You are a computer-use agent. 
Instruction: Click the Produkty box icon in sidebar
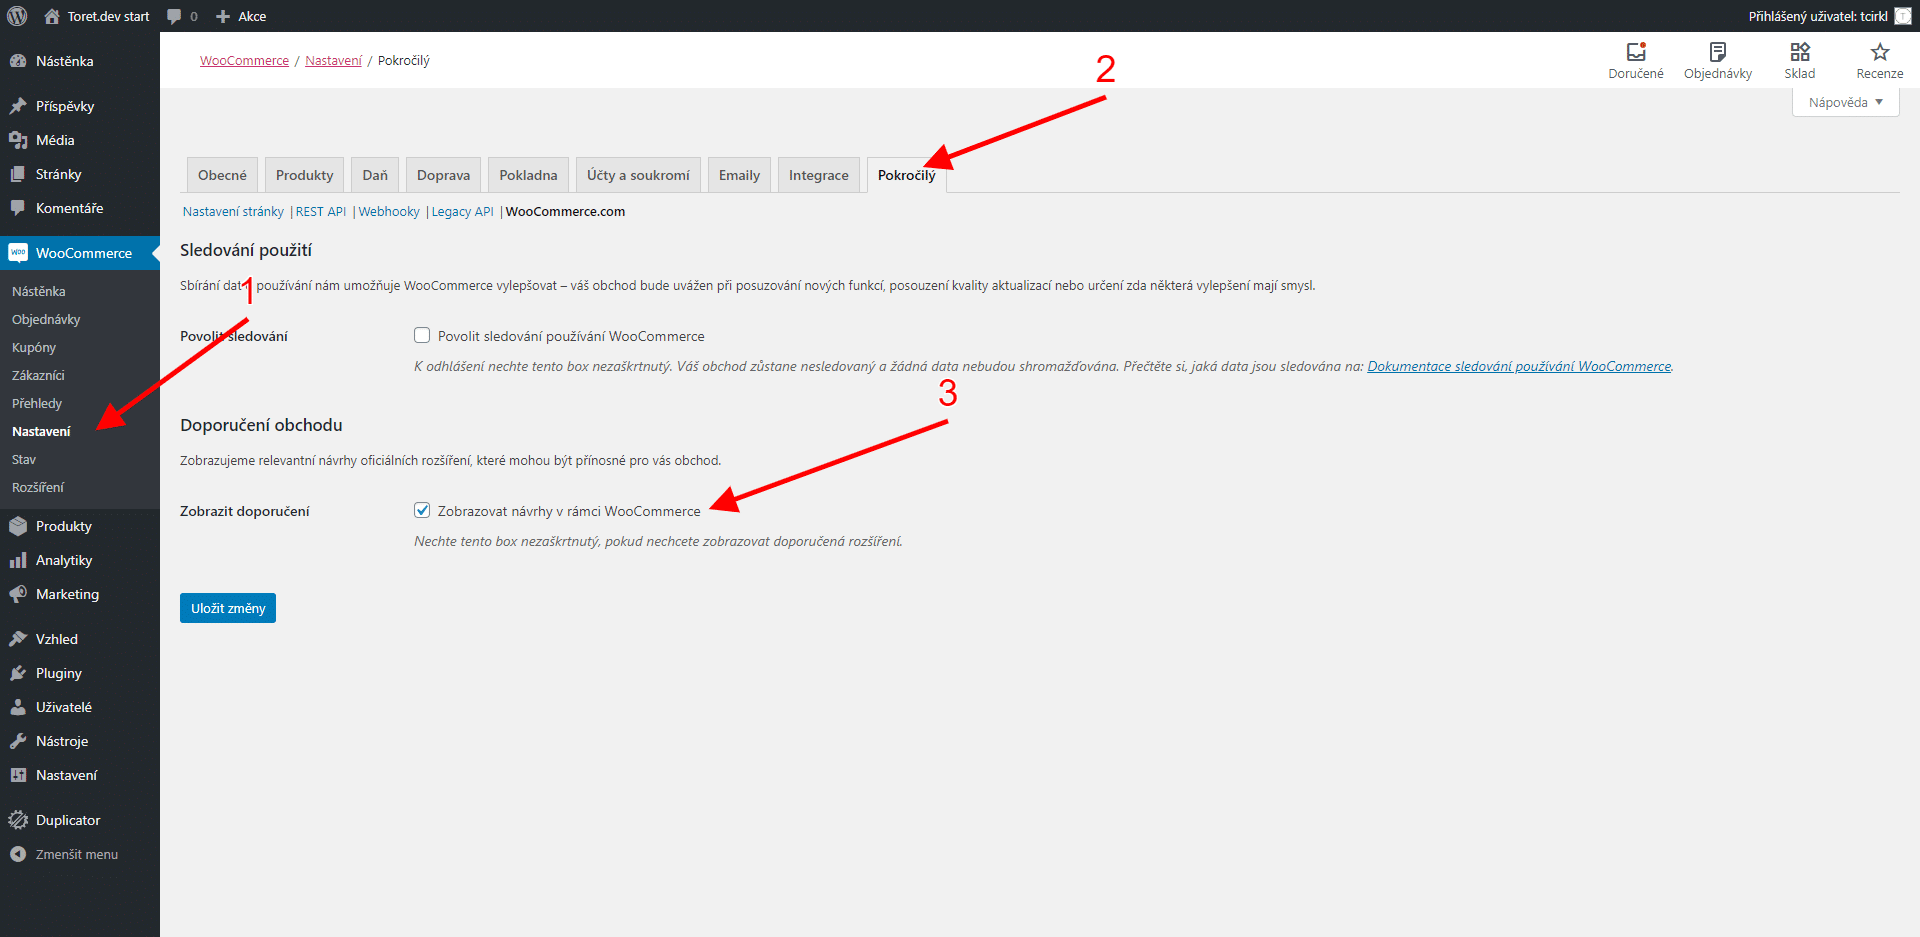[18, 526]
